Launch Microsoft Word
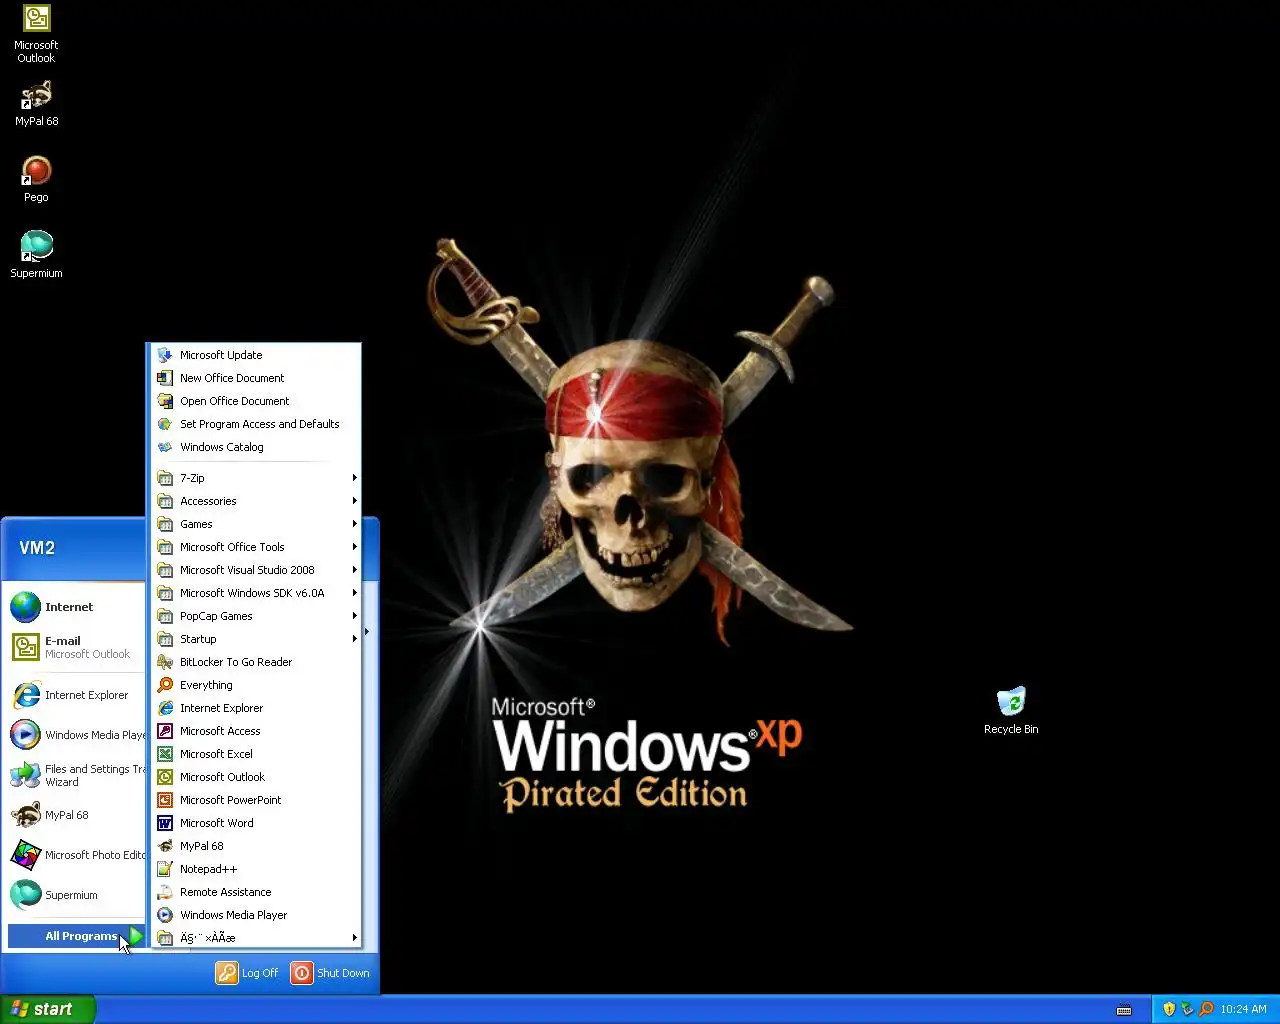Screen dimensions: 1280x1024 255,823
